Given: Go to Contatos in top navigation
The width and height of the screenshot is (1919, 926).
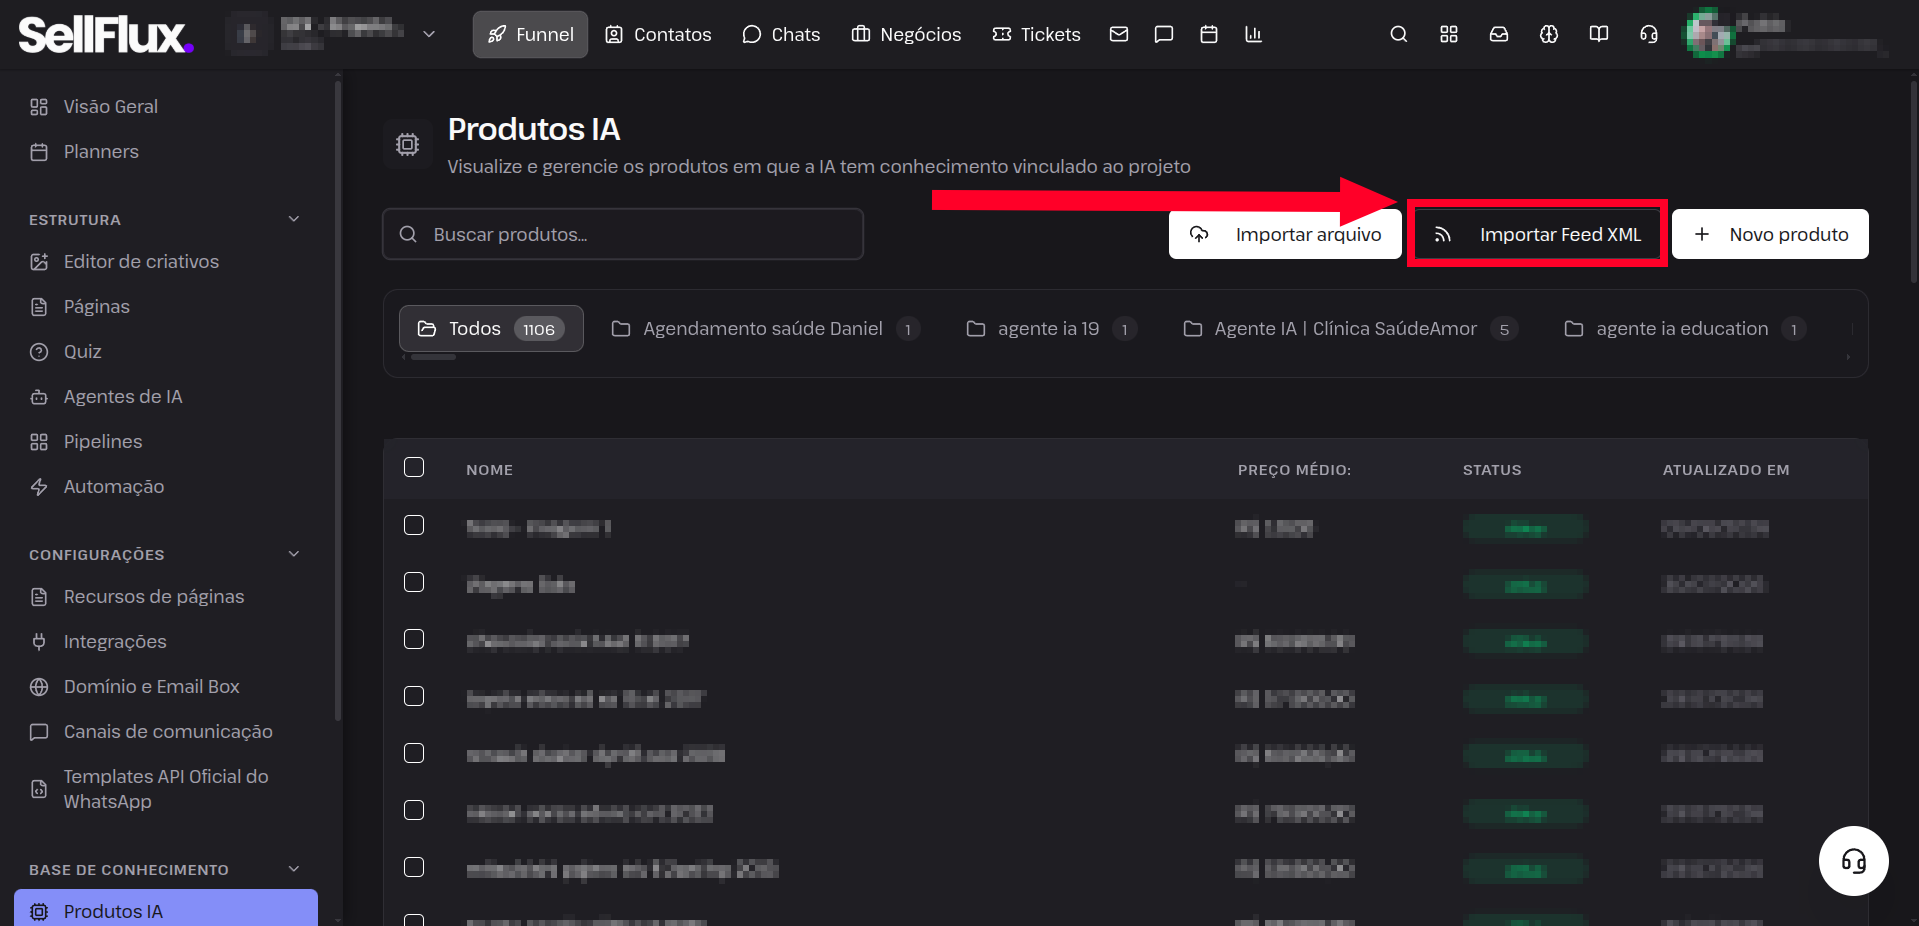Looking at the screenshot, I should pyautogui.click(x=658, y=34).
